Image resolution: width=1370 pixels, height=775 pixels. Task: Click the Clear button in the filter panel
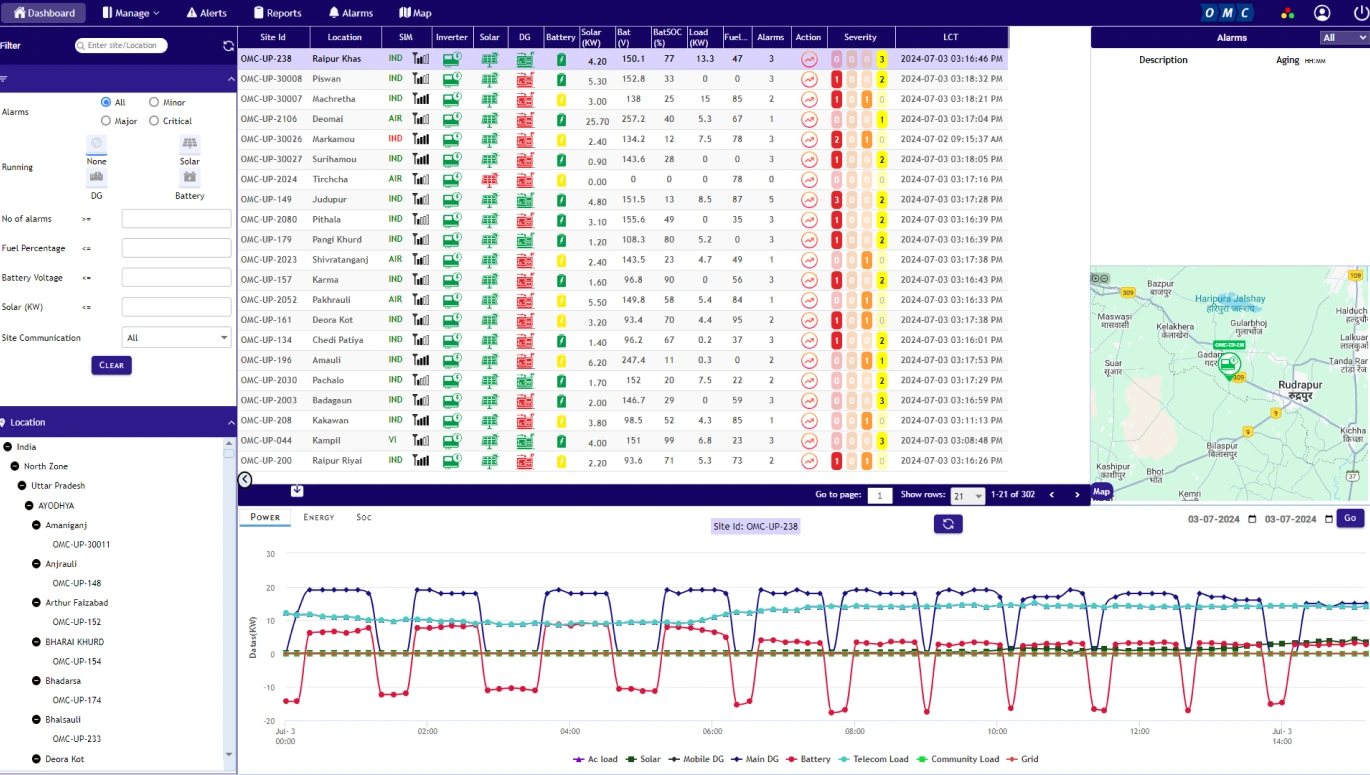[111, 365]
